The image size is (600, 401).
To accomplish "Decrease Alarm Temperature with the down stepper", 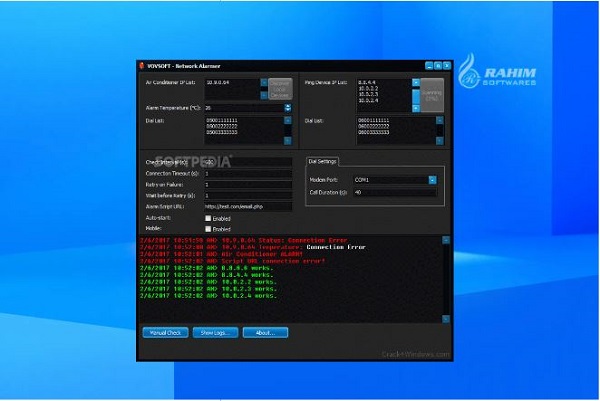I will point(288,110).
